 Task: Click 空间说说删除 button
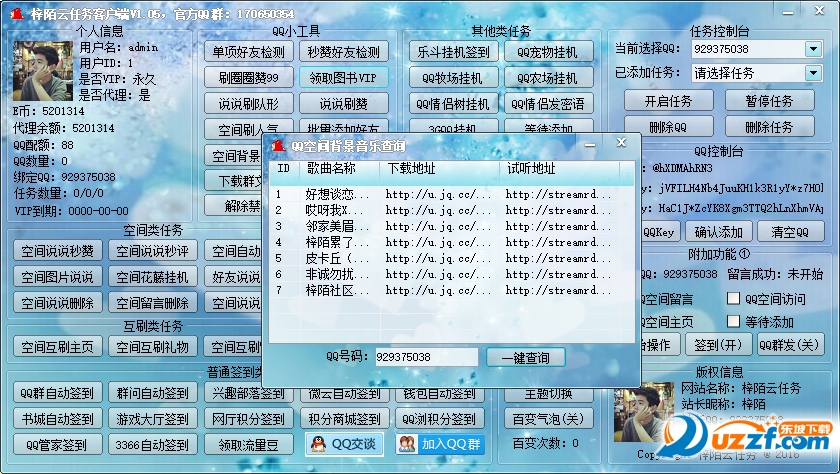58,303
